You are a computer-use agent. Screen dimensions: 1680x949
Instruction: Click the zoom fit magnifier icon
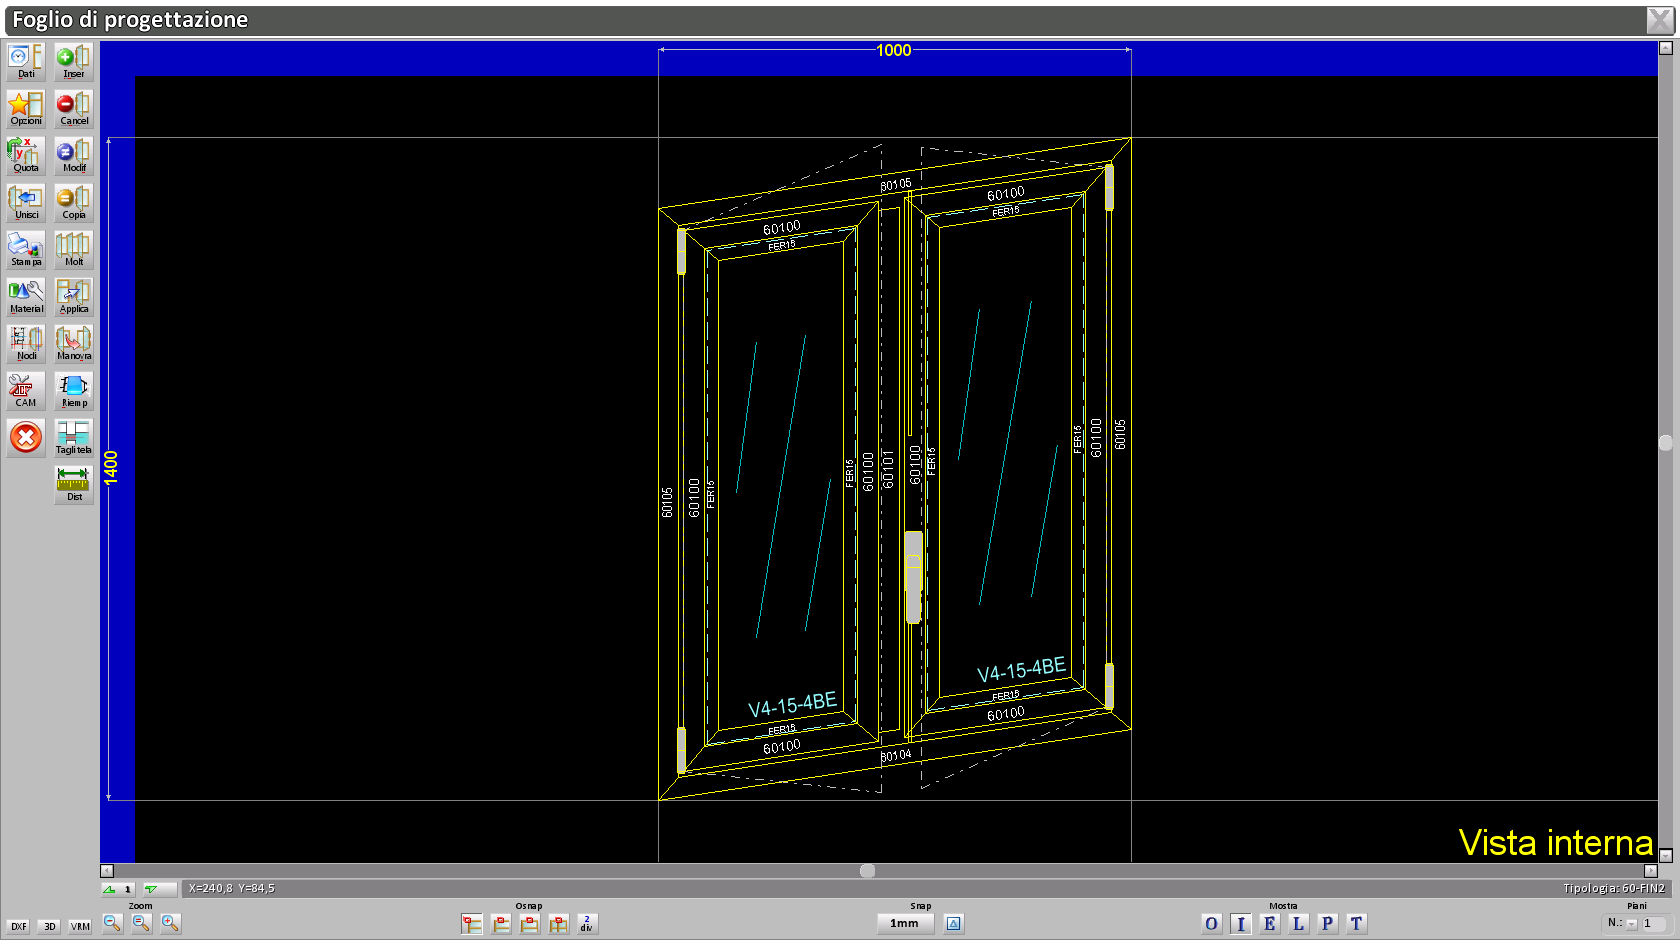(142, 924)
